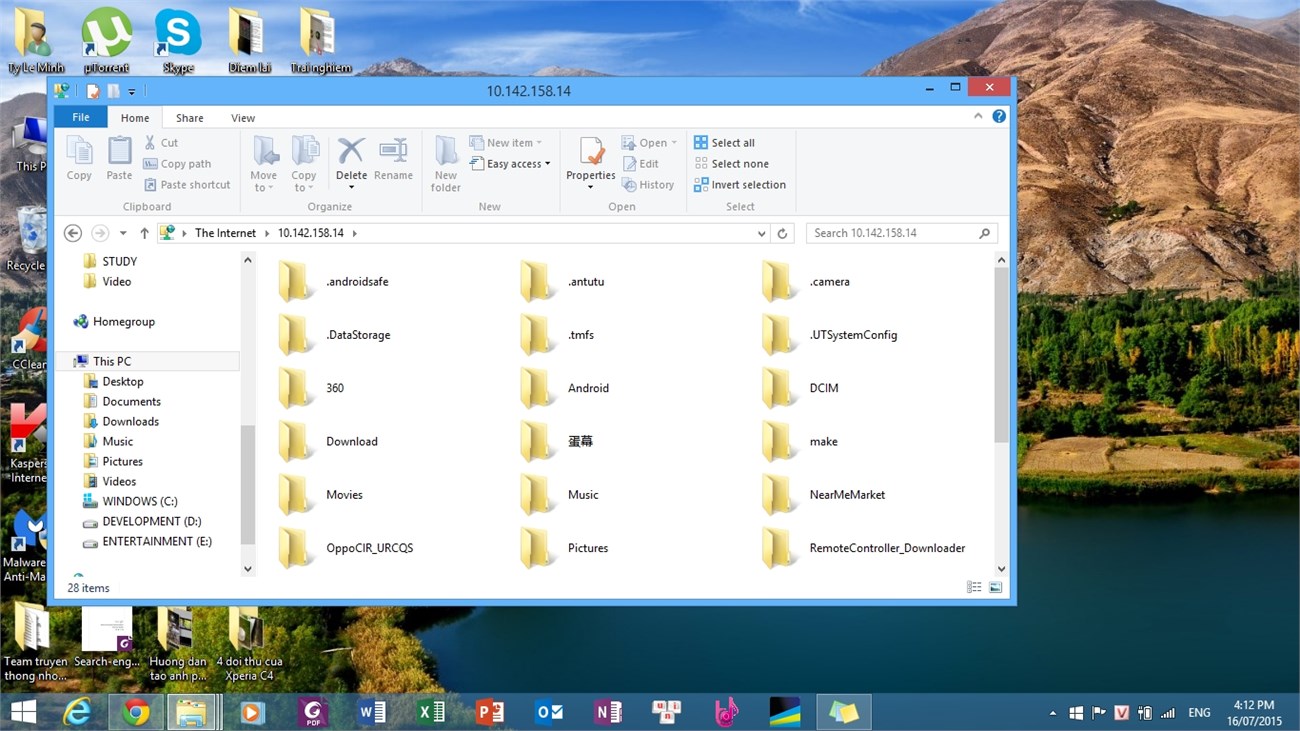Expand the Delete dropdown arrow
This screenshot has width=1300, height=731.
(351, 187)
